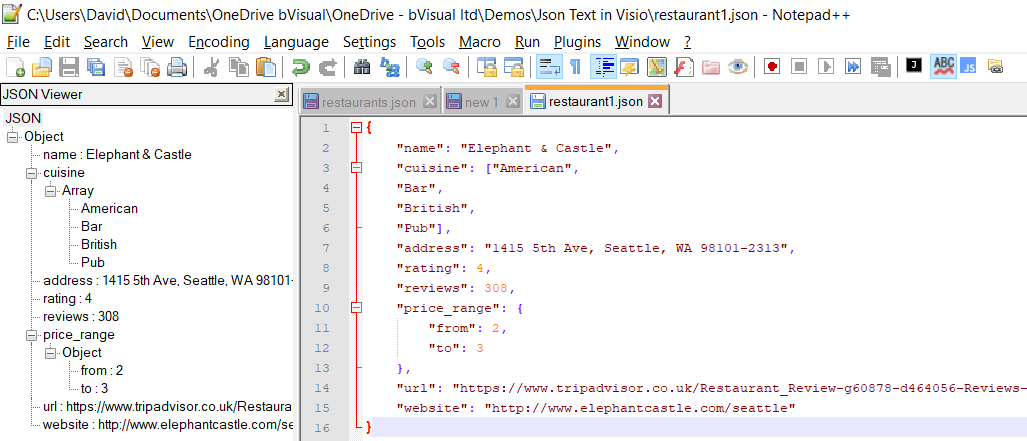Create a new file with the New icon
This screenshot has width=1027, height=441.
point(15,67)
